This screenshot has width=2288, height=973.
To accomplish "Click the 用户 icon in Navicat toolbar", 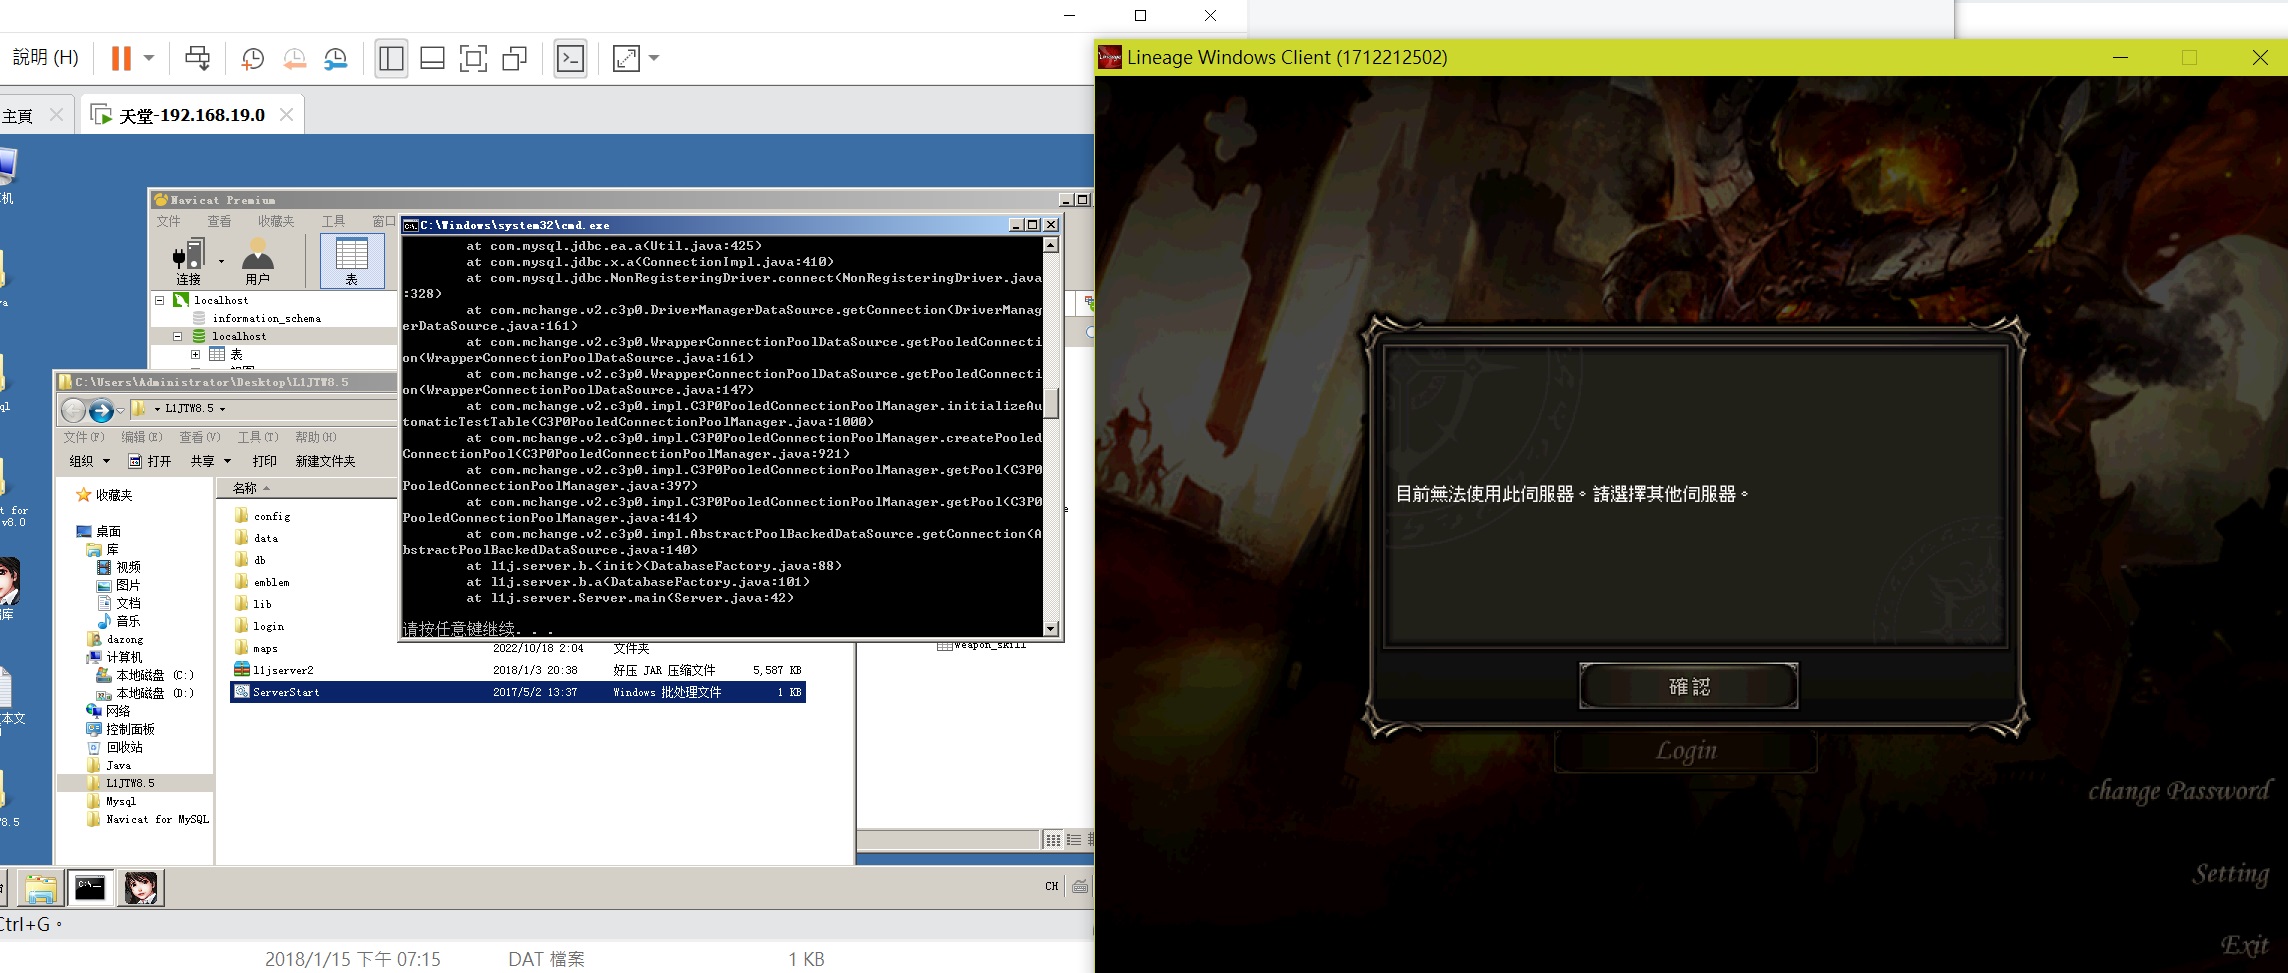I will point(257,262).
